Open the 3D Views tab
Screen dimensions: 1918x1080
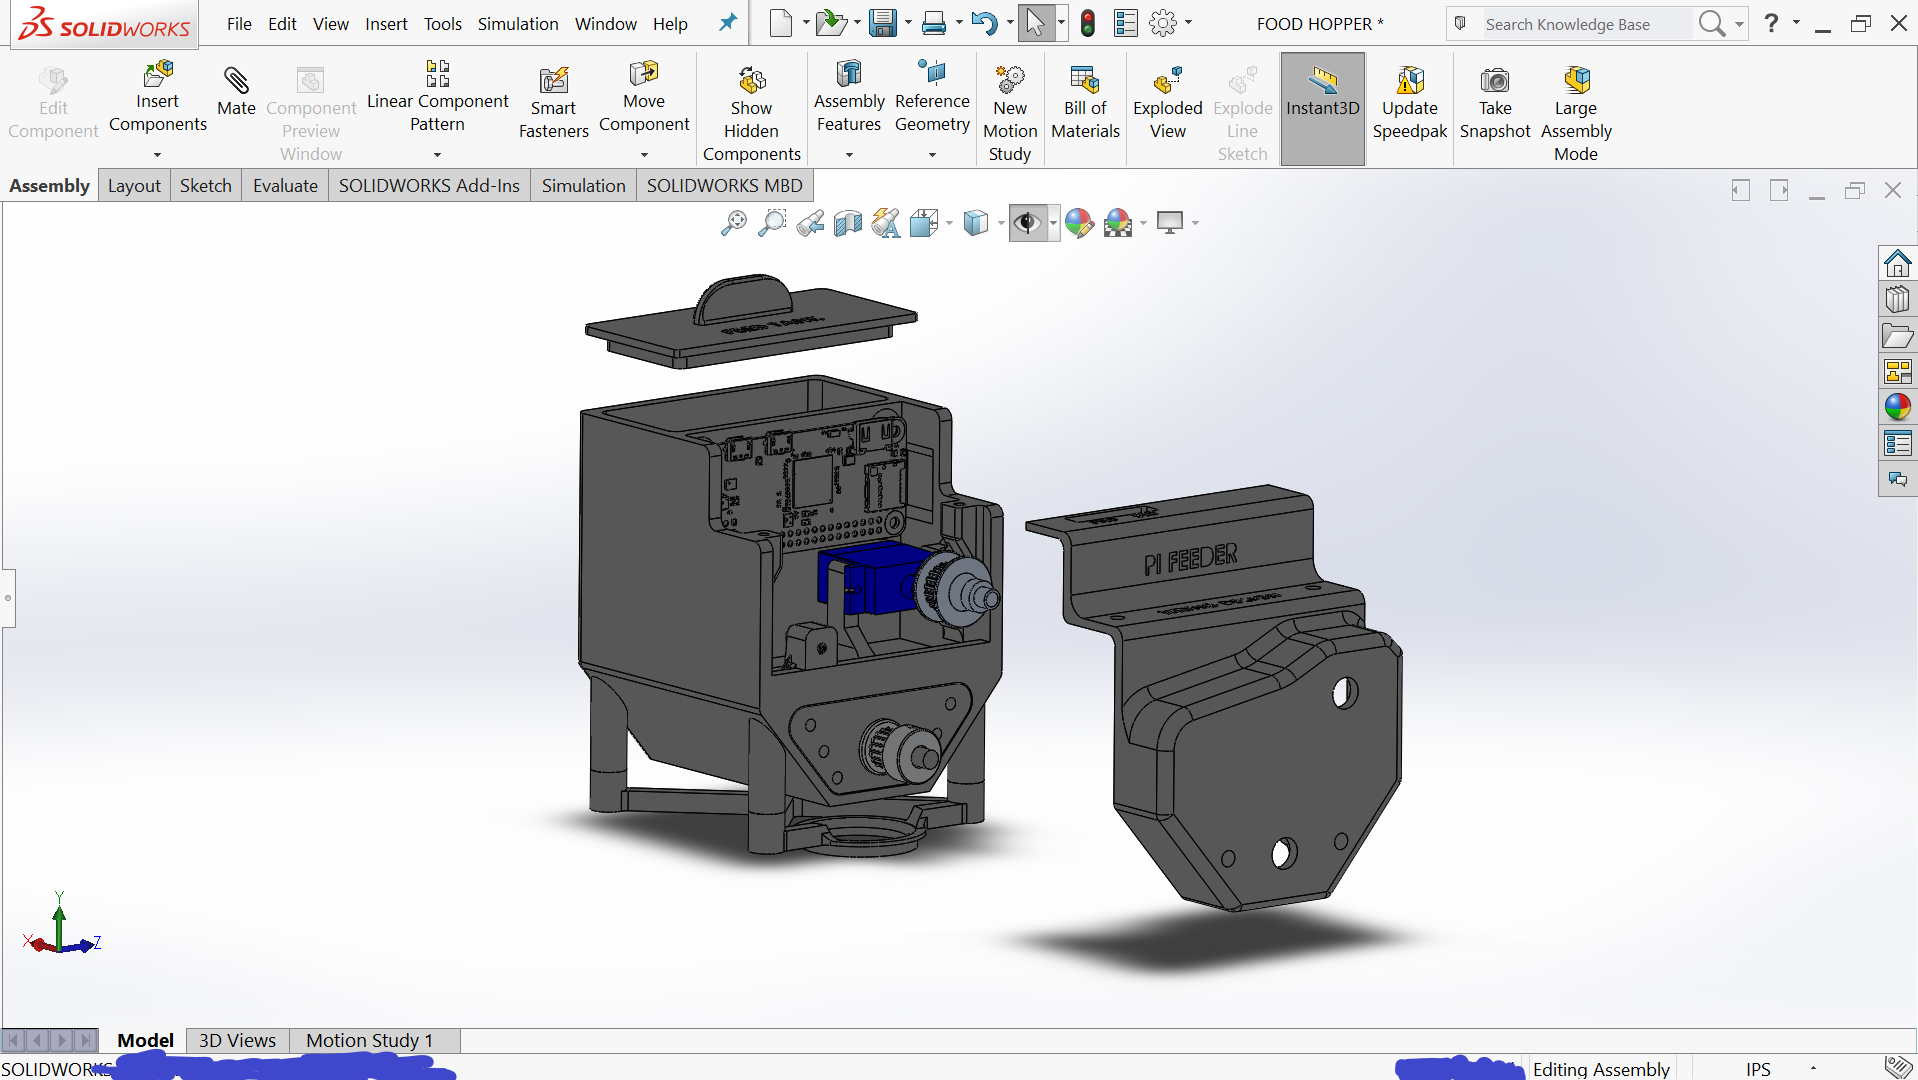point(237,1040)
